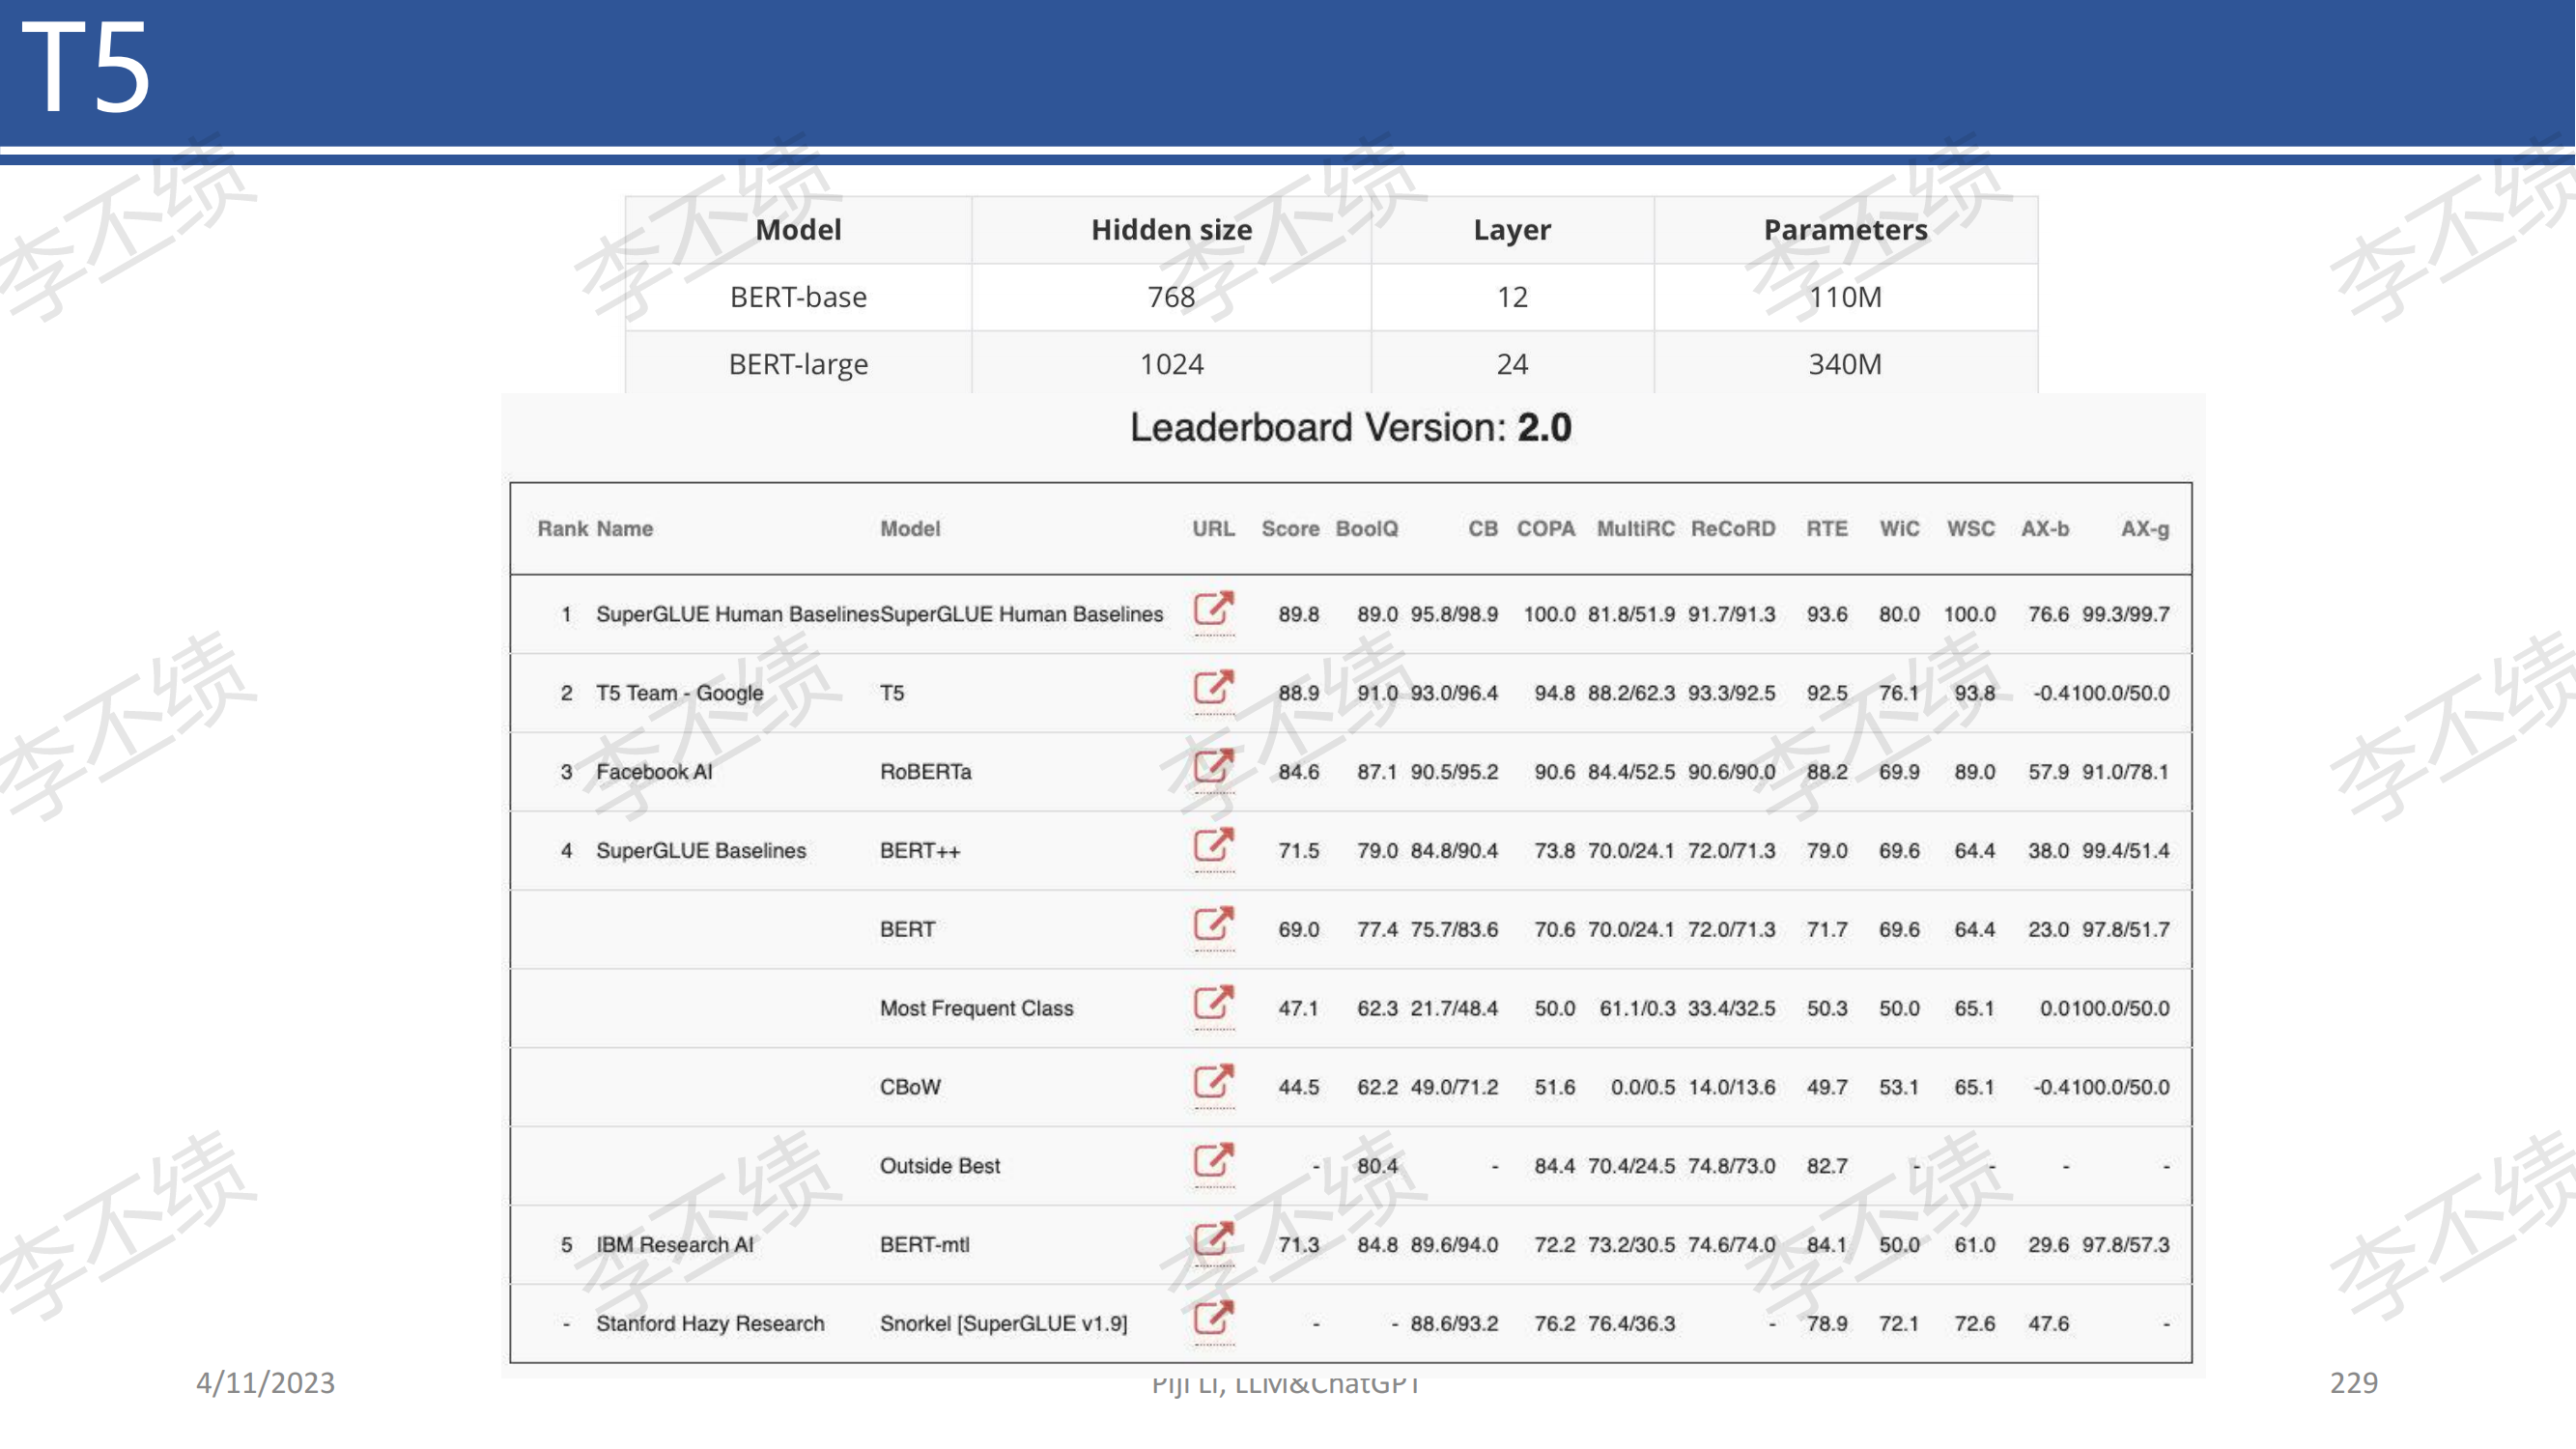Viewport: 2576px width, 1449px height.
Task: Select the Snorkel [SuperGLUE v1.9] model name
Action: pos(1004,1323)
